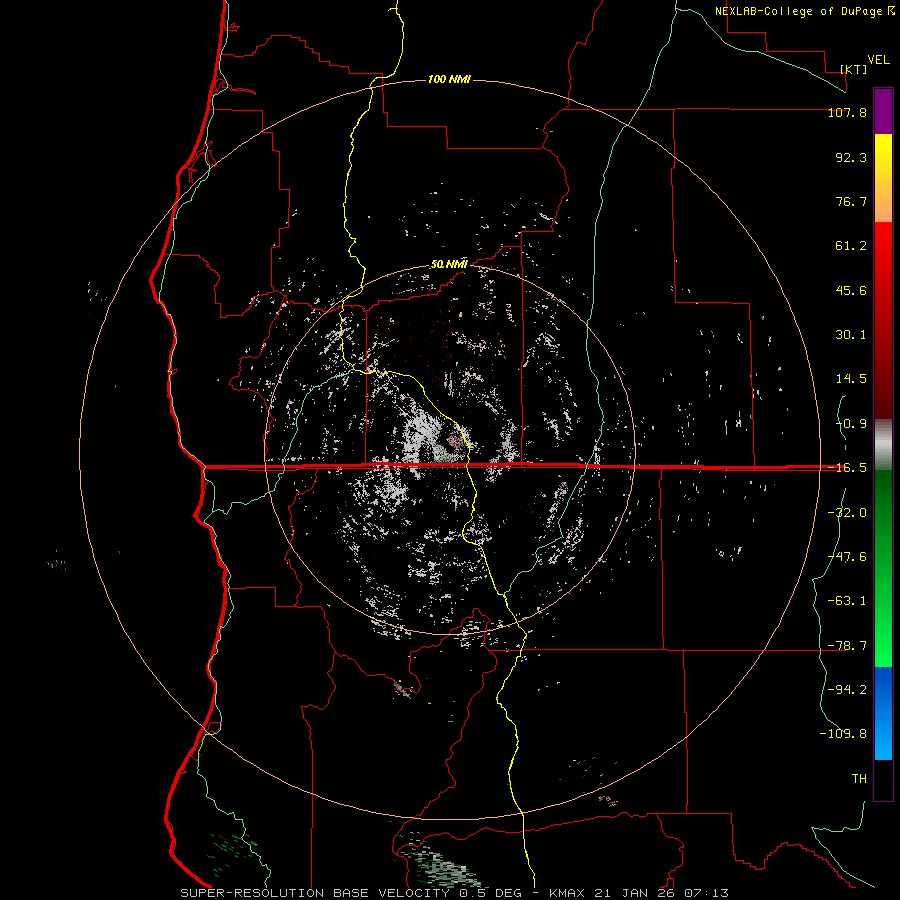Click the KMAX station identifier

coord(565,893)
